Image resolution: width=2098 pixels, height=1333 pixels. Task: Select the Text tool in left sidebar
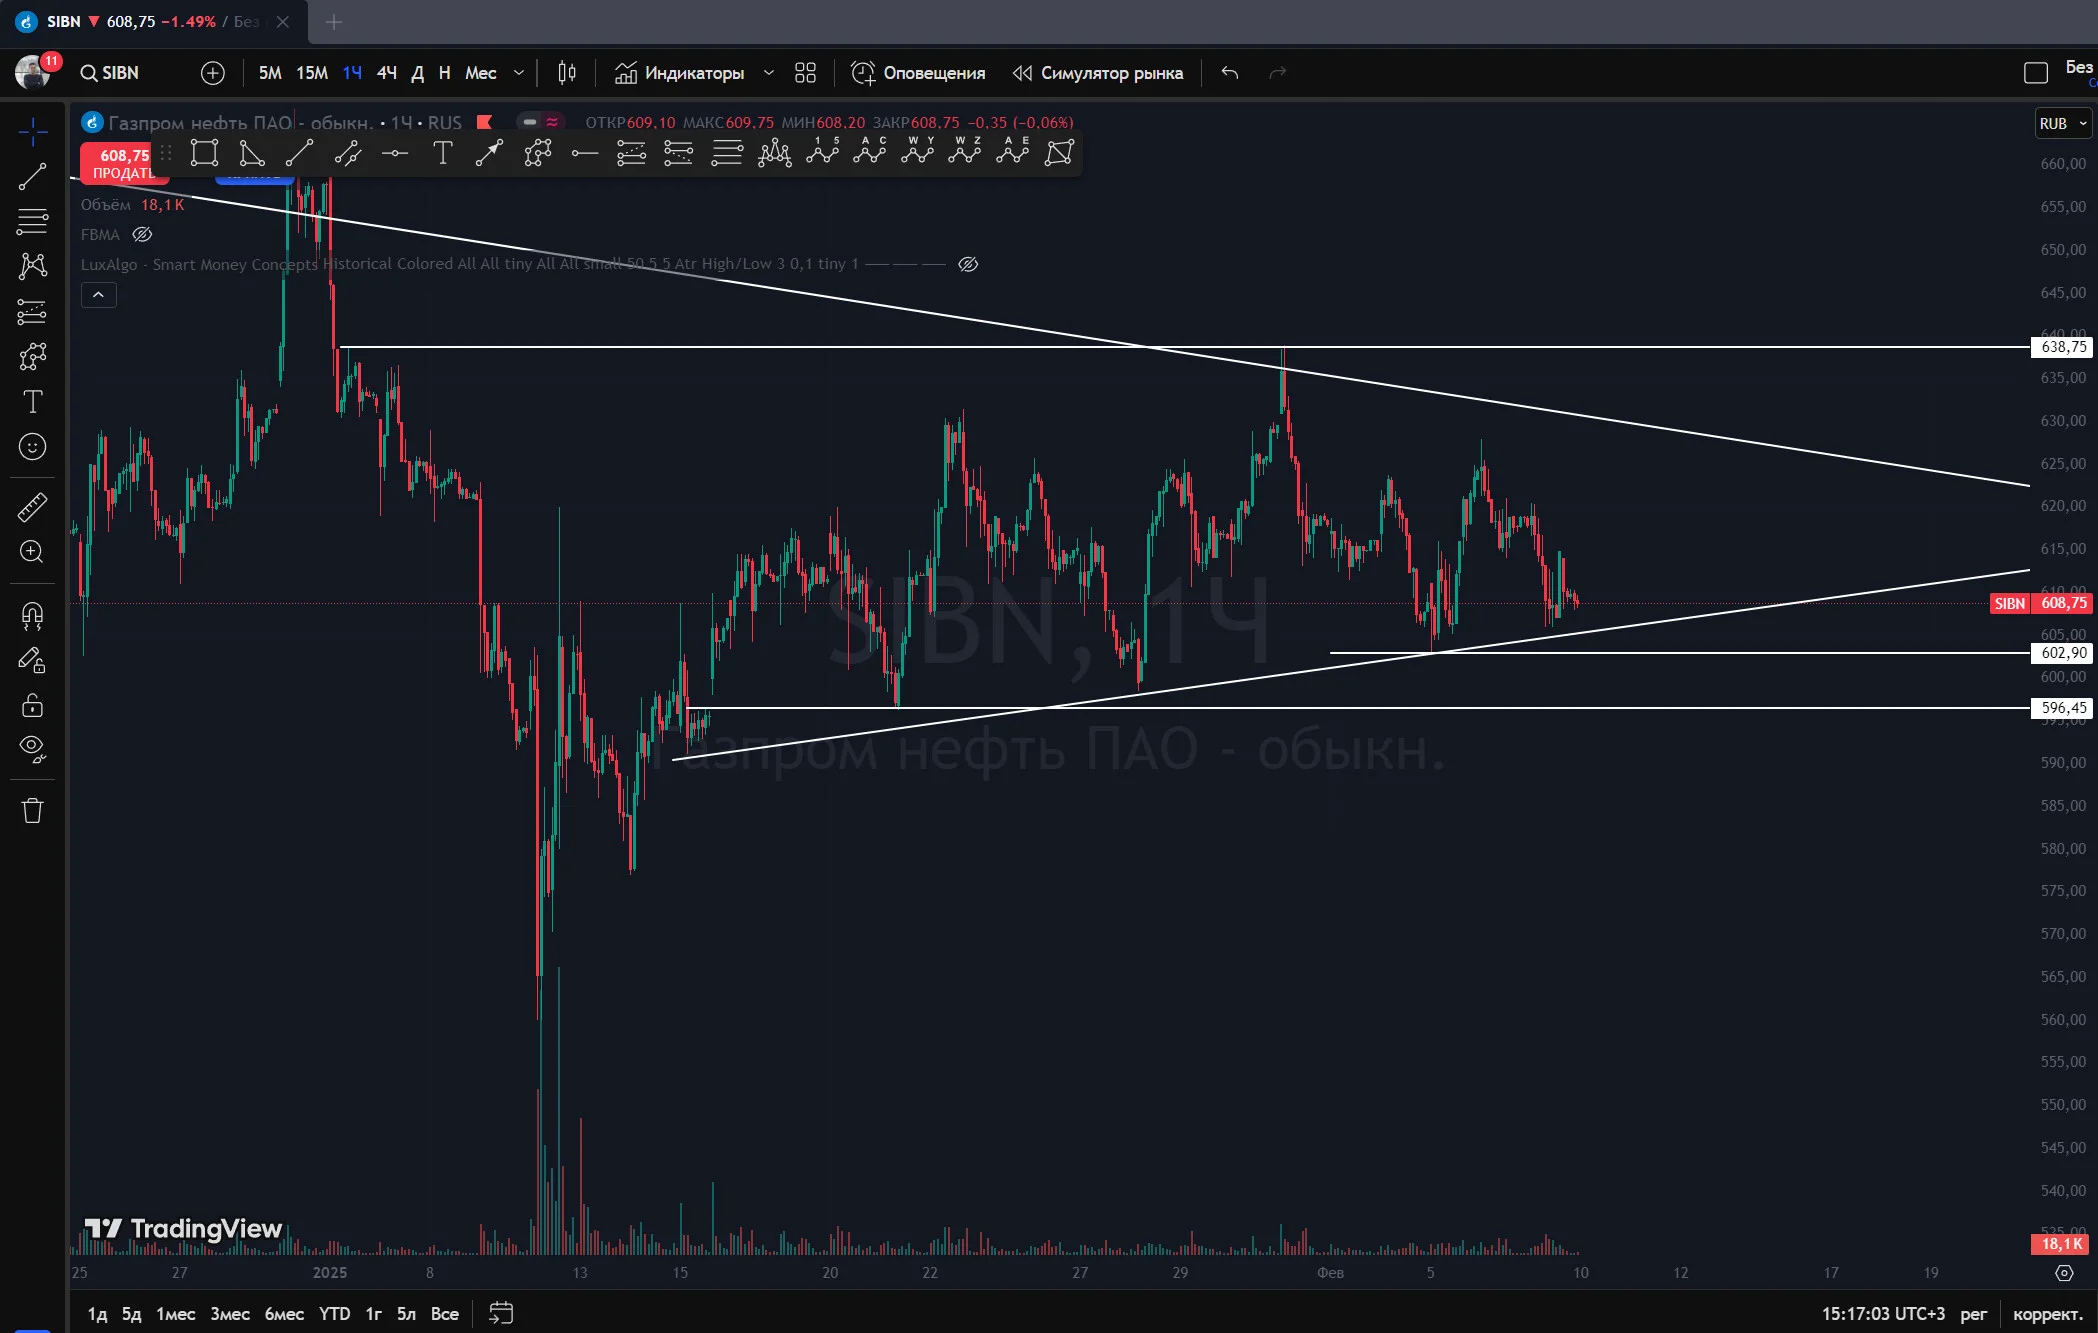click(x=32, y=402)
